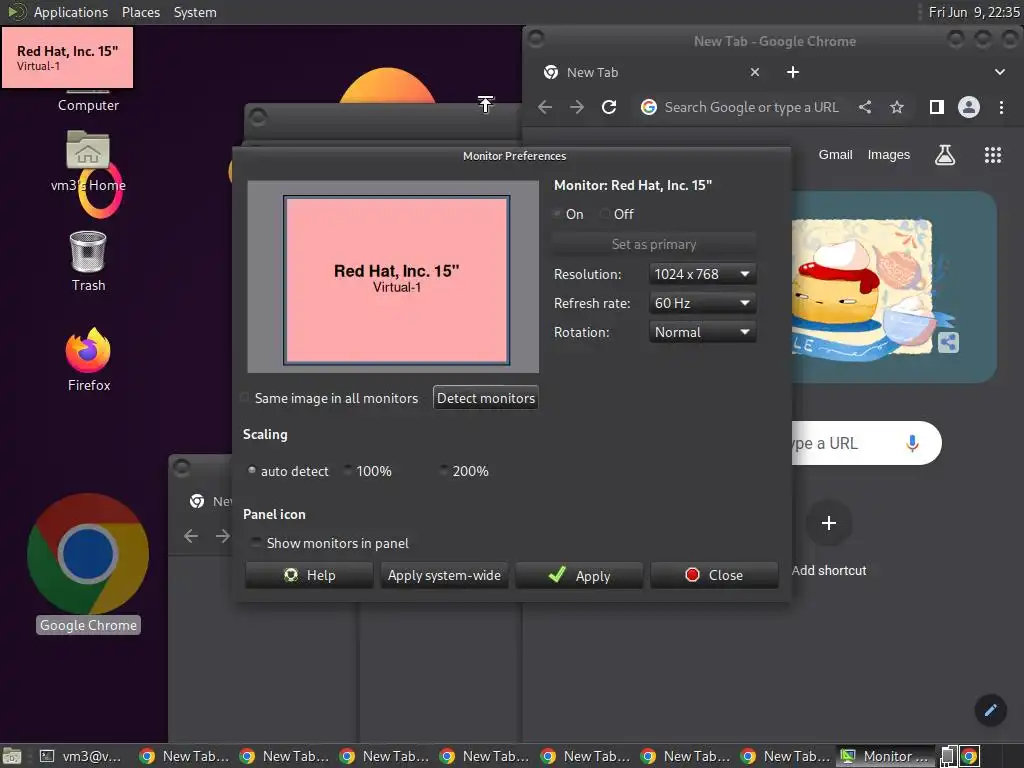Screen dimensions: 1024x768
Task: Open the Resolution dropdown
Action: [x=703, y=274]
